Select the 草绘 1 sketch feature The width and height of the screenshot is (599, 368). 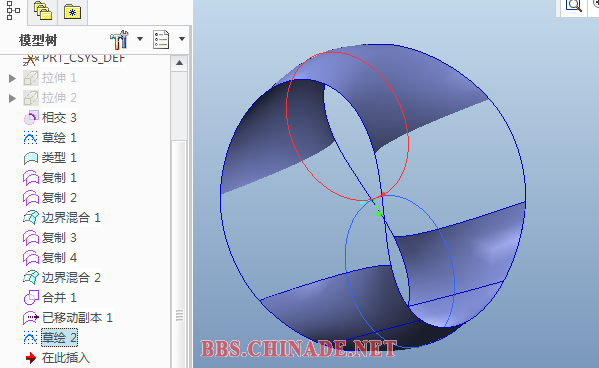59,138
